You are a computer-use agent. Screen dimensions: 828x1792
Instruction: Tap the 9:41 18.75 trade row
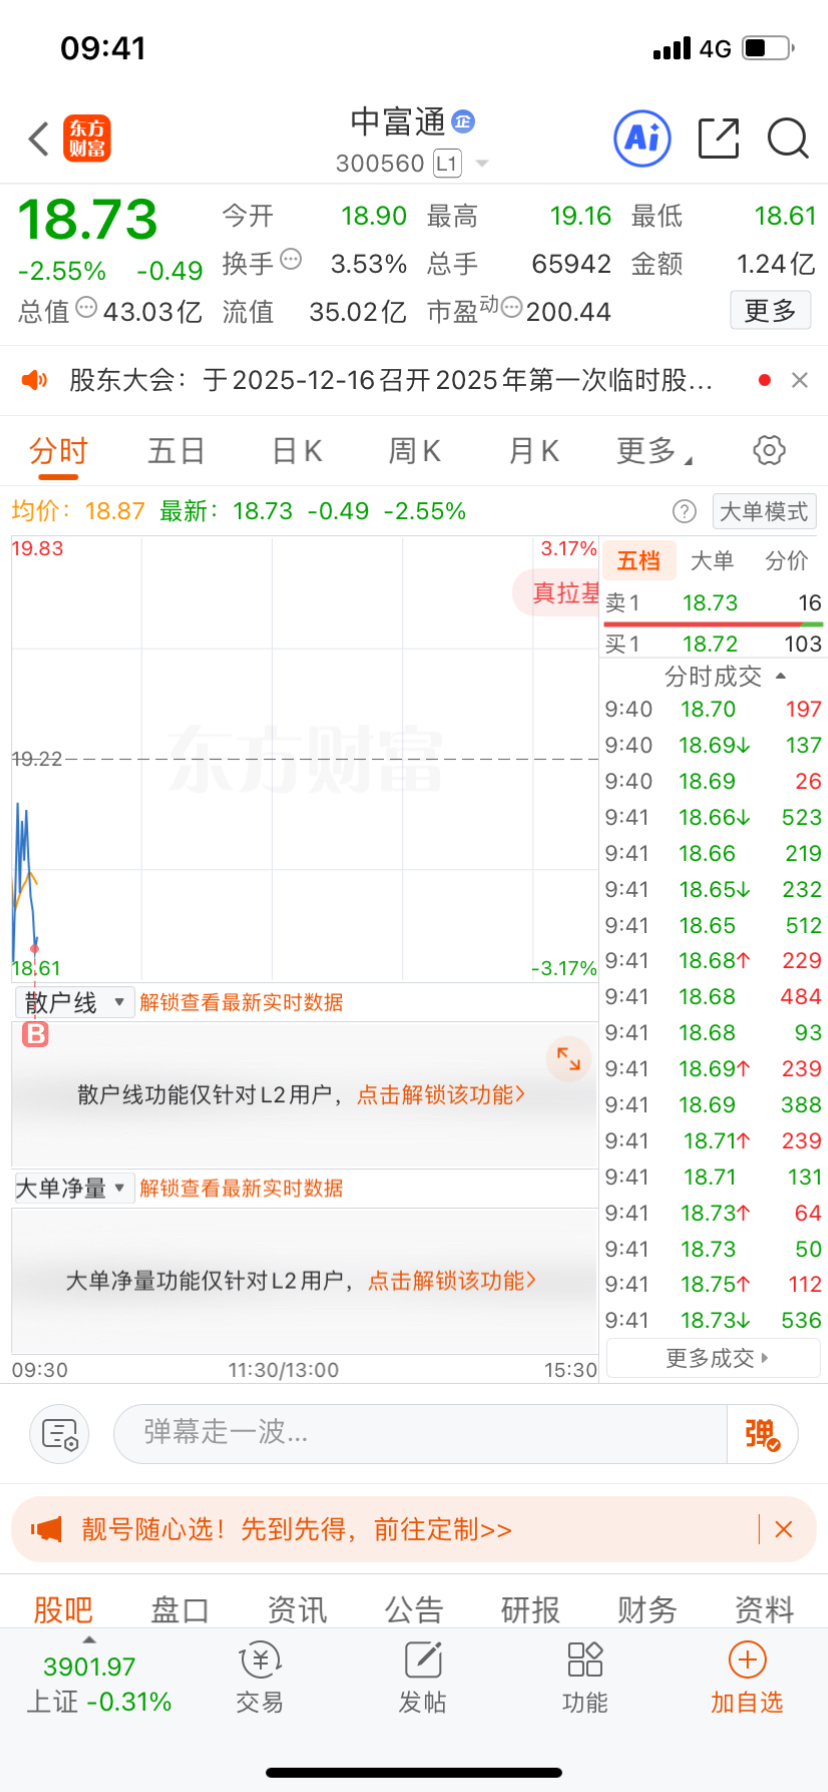pyautogui.click(x=713, y=1285)
